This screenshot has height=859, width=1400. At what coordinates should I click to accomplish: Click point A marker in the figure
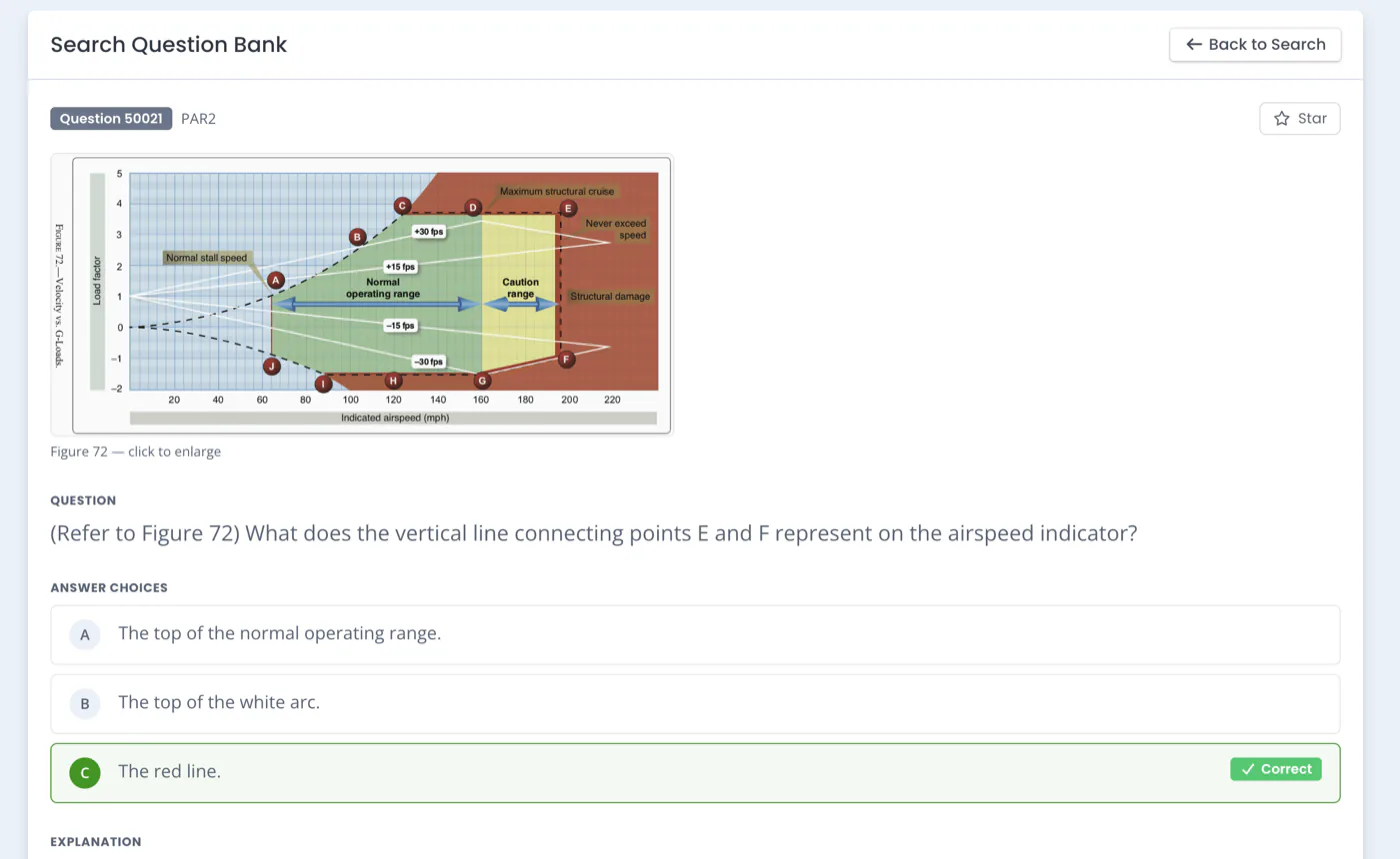(x=276, y=280)
